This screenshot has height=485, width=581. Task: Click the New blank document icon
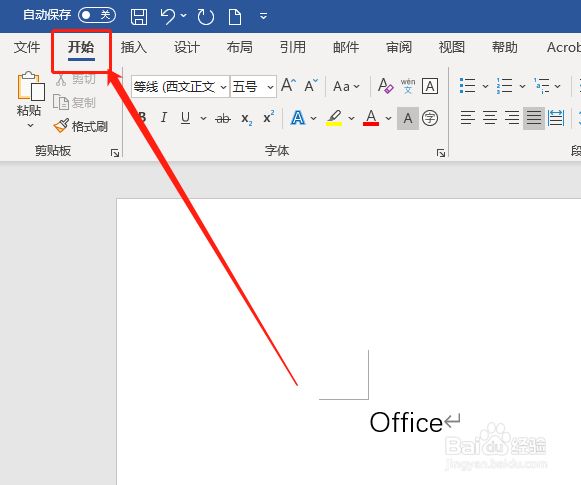pos(235,17)
